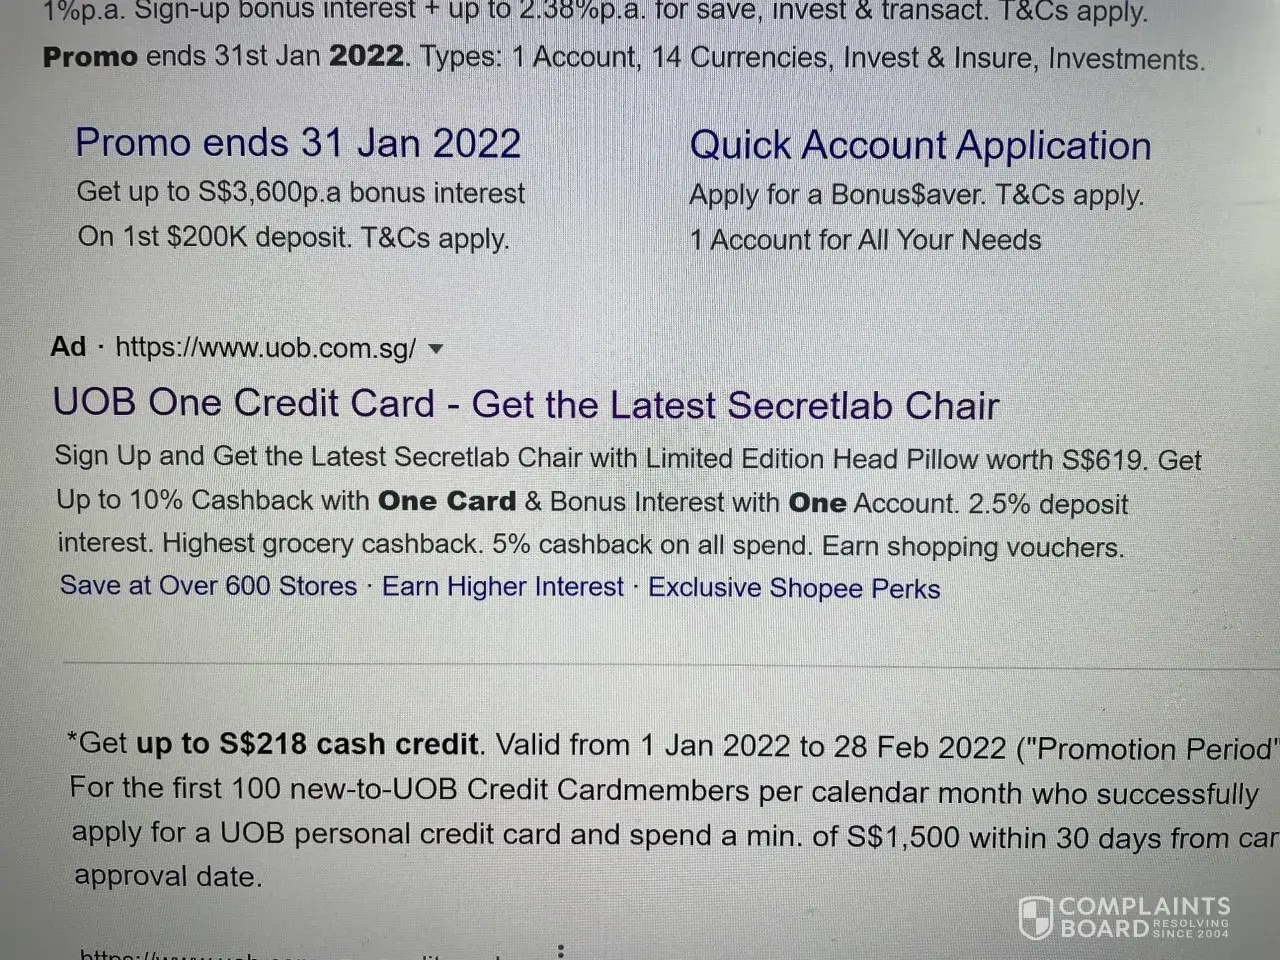Click the "On 1st $200K deposit" text
The height and width of the screenshot is (960, 1280).
(x=293, y=238)
